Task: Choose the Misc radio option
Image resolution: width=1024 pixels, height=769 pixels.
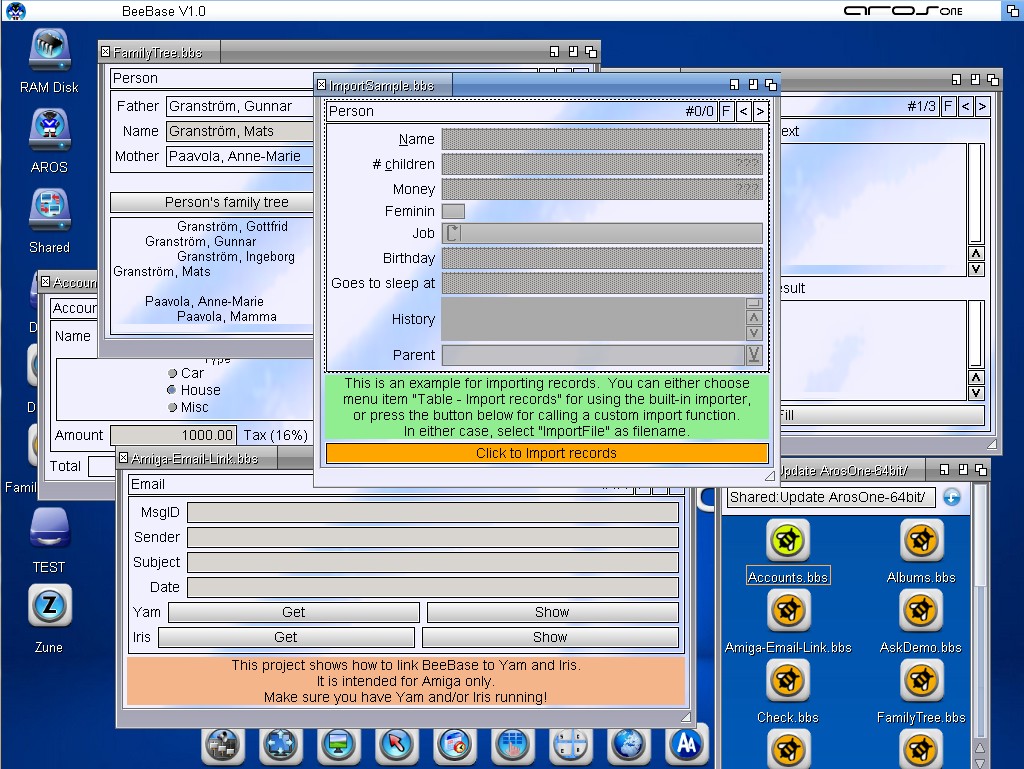Action: pyautogui.click(x=172, y=407)
